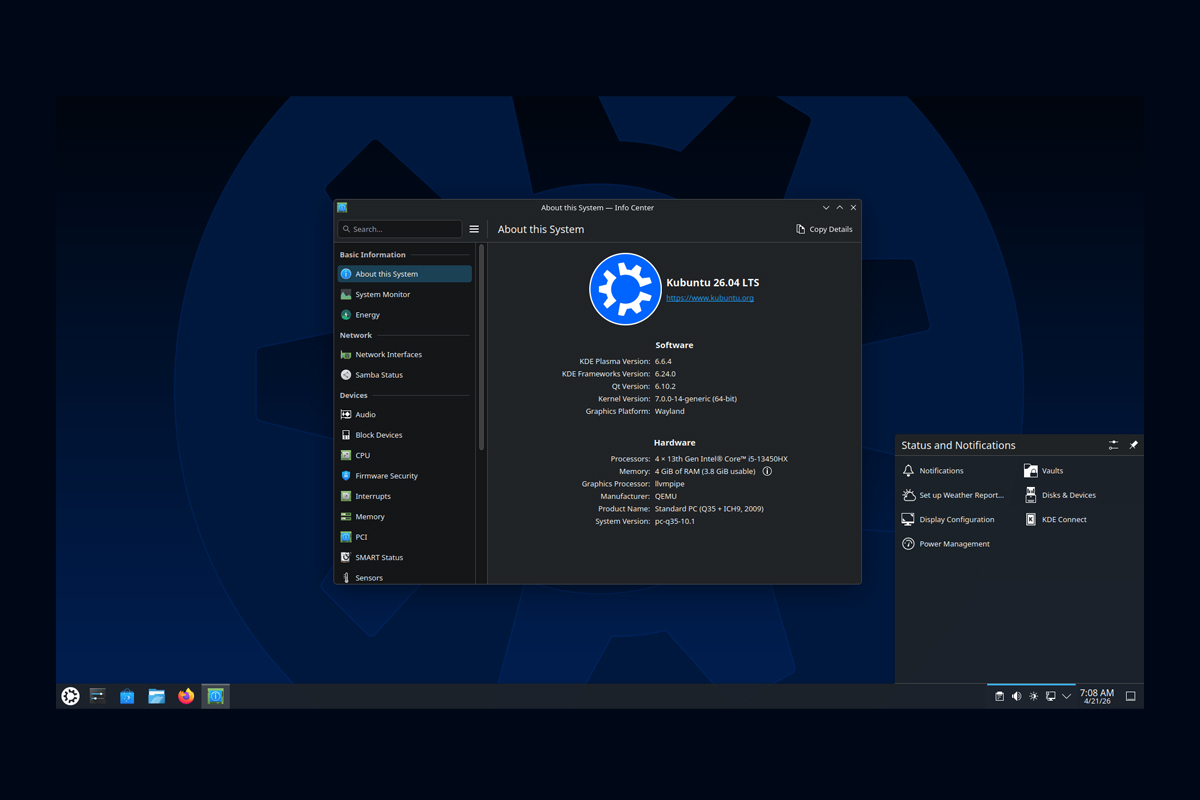Open the clipboard tray icon
The height and width of the screenshot is (800, 1200).
[x=999, y=696]
